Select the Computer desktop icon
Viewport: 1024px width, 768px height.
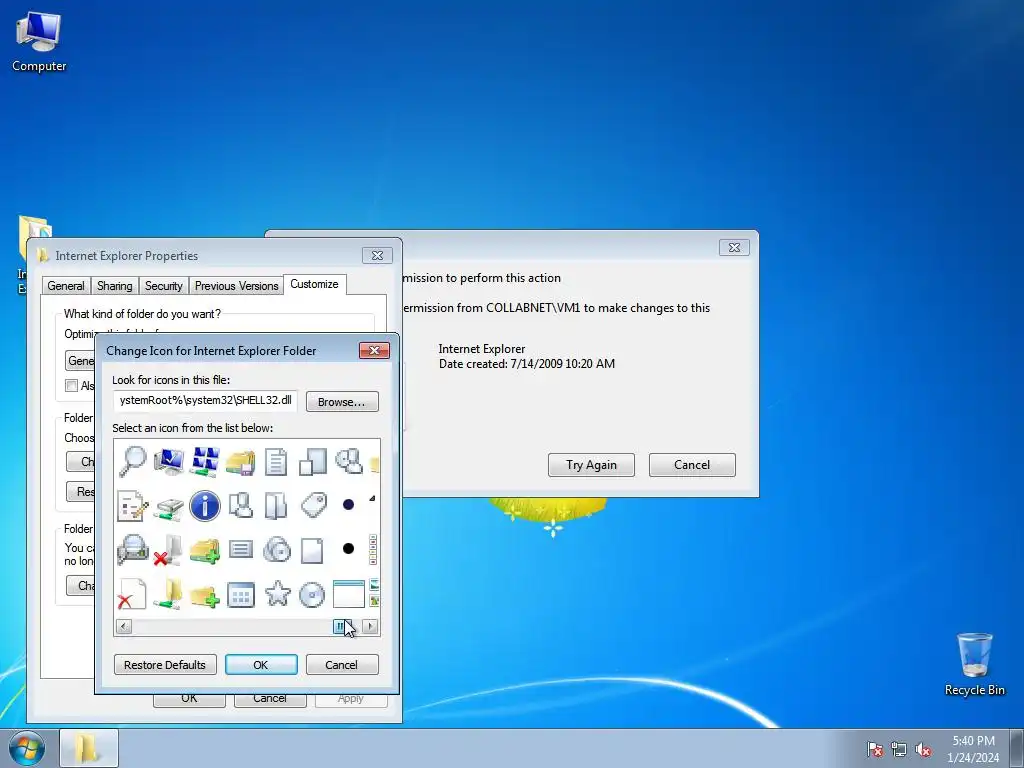coord(39,42)
